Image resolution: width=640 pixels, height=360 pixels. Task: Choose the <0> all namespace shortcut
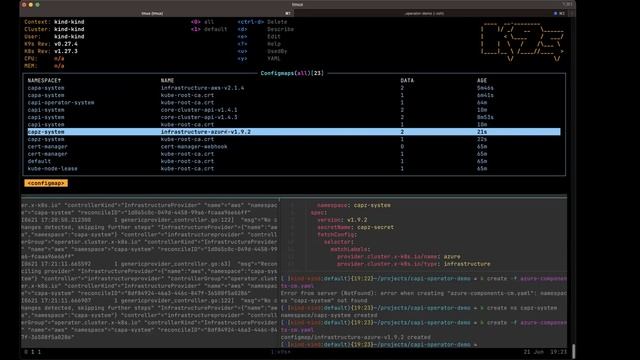202,22
